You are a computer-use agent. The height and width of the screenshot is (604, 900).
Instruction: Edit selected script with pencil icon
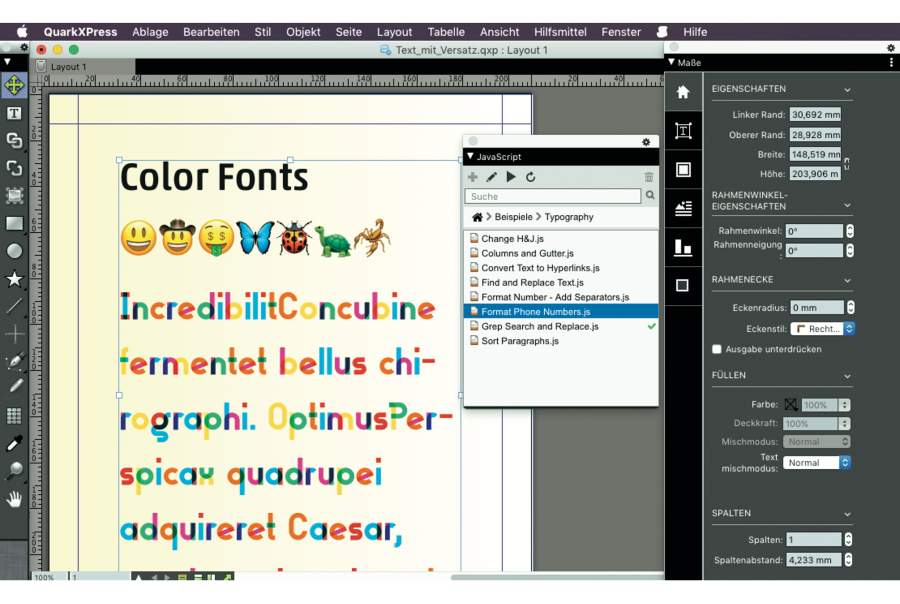(491, 177)
